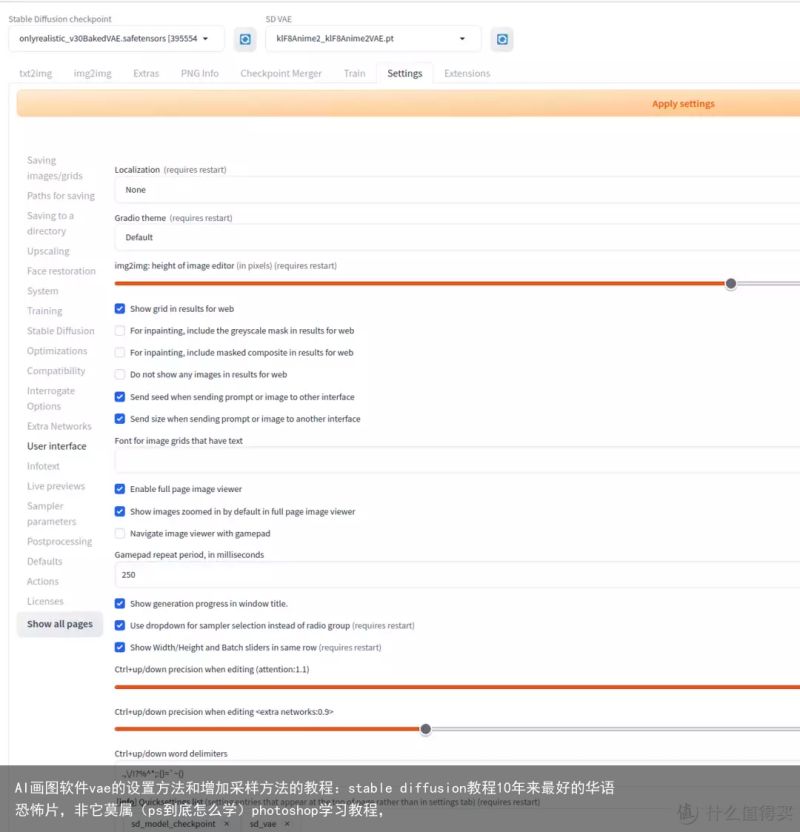
Task: Refresh the Stable Diffusion checkpoint list
Action: [245, 39]
